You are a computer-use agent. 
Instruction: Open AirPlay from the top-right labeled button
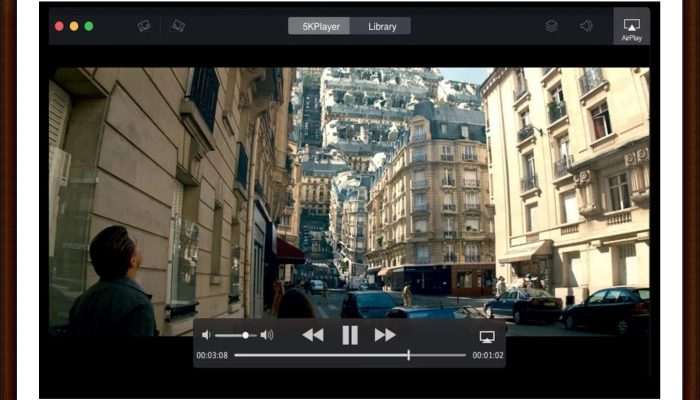click(631, 28)
